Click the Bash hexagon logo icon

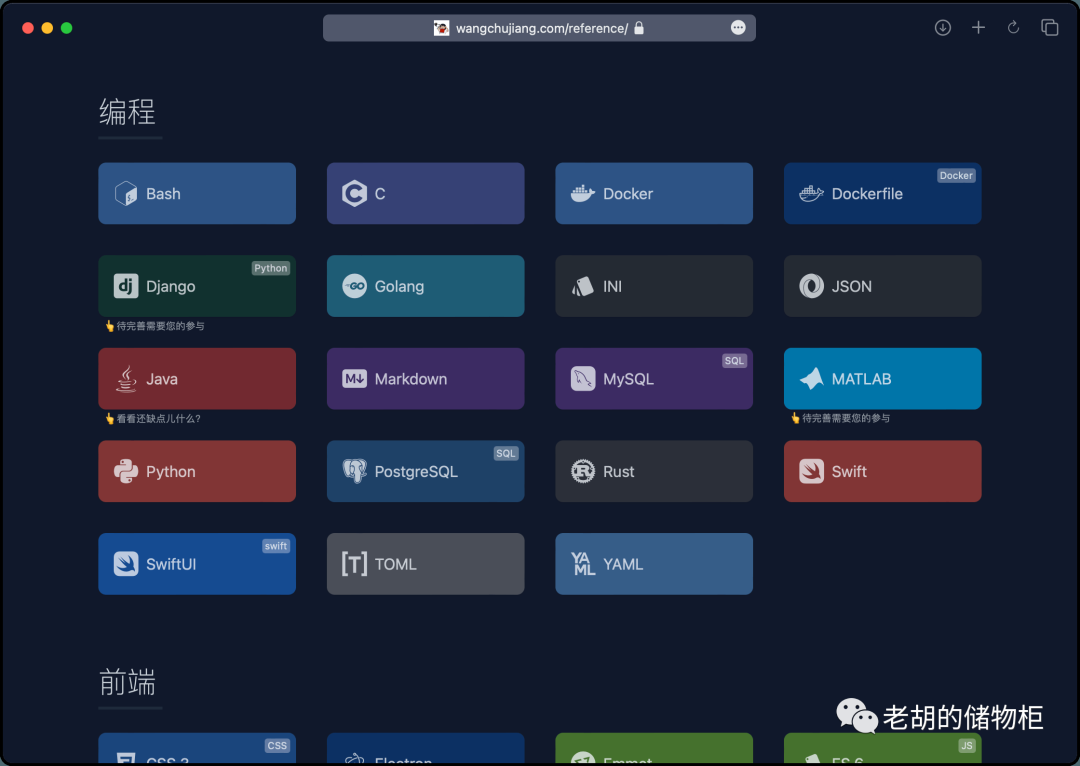(126, 194)
